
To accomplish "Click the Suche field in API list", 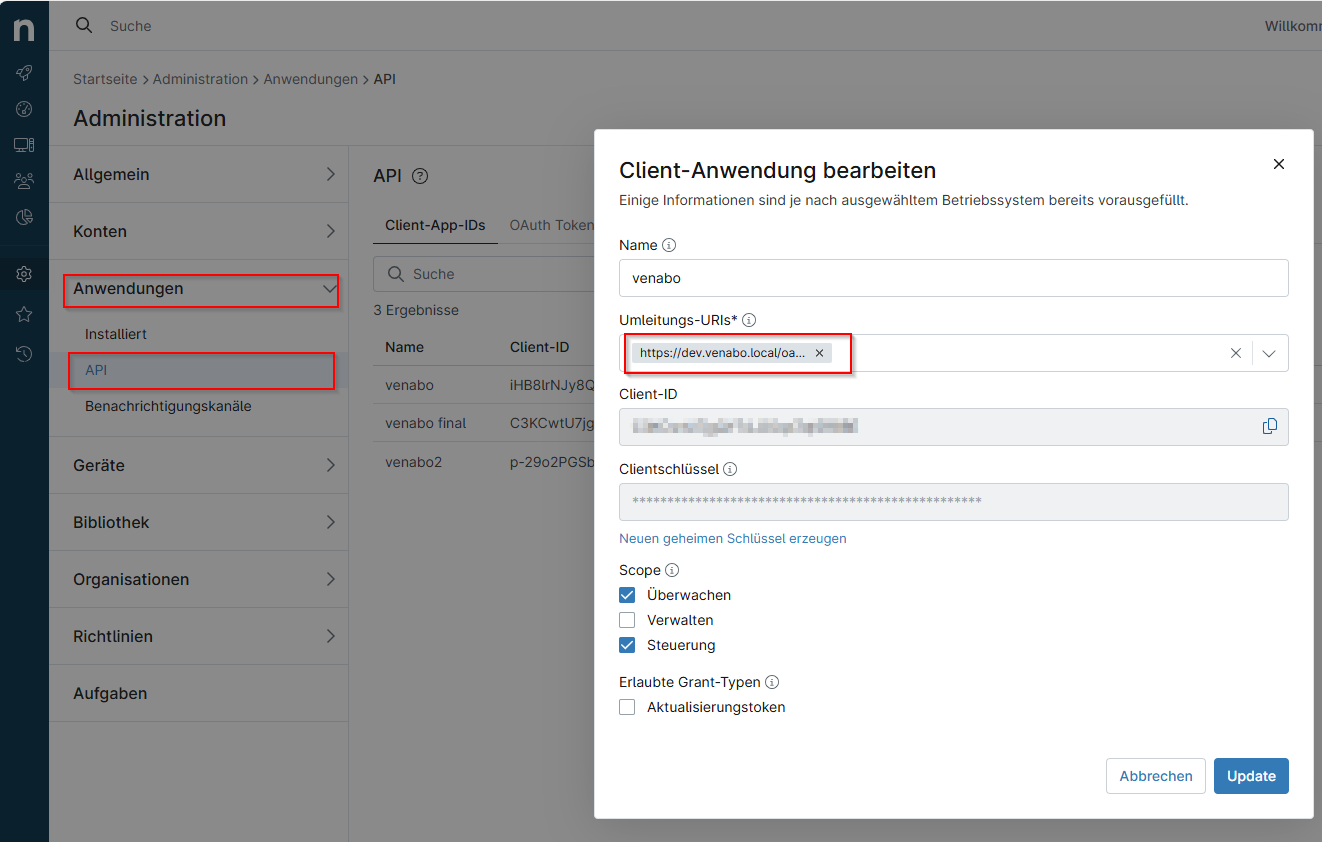I will (483, 274).
